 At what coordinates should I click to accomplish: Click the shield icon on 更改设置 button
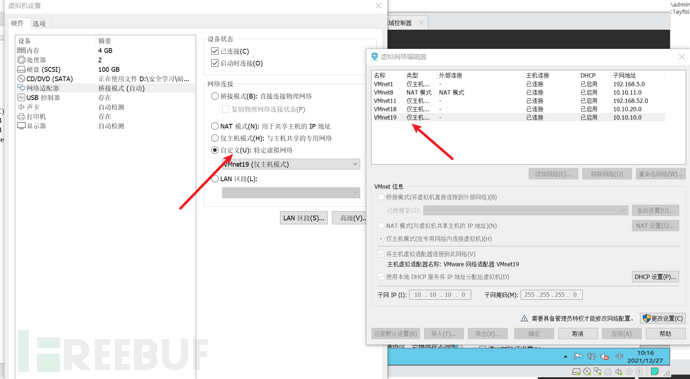[646, 318]
